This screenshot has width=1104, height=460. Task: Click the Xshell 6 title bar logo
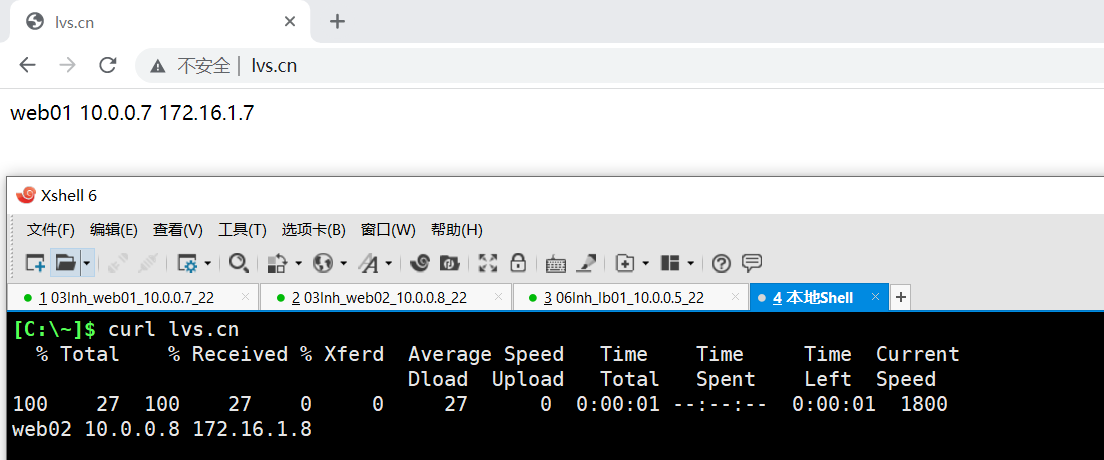click(x=25, y=195)
